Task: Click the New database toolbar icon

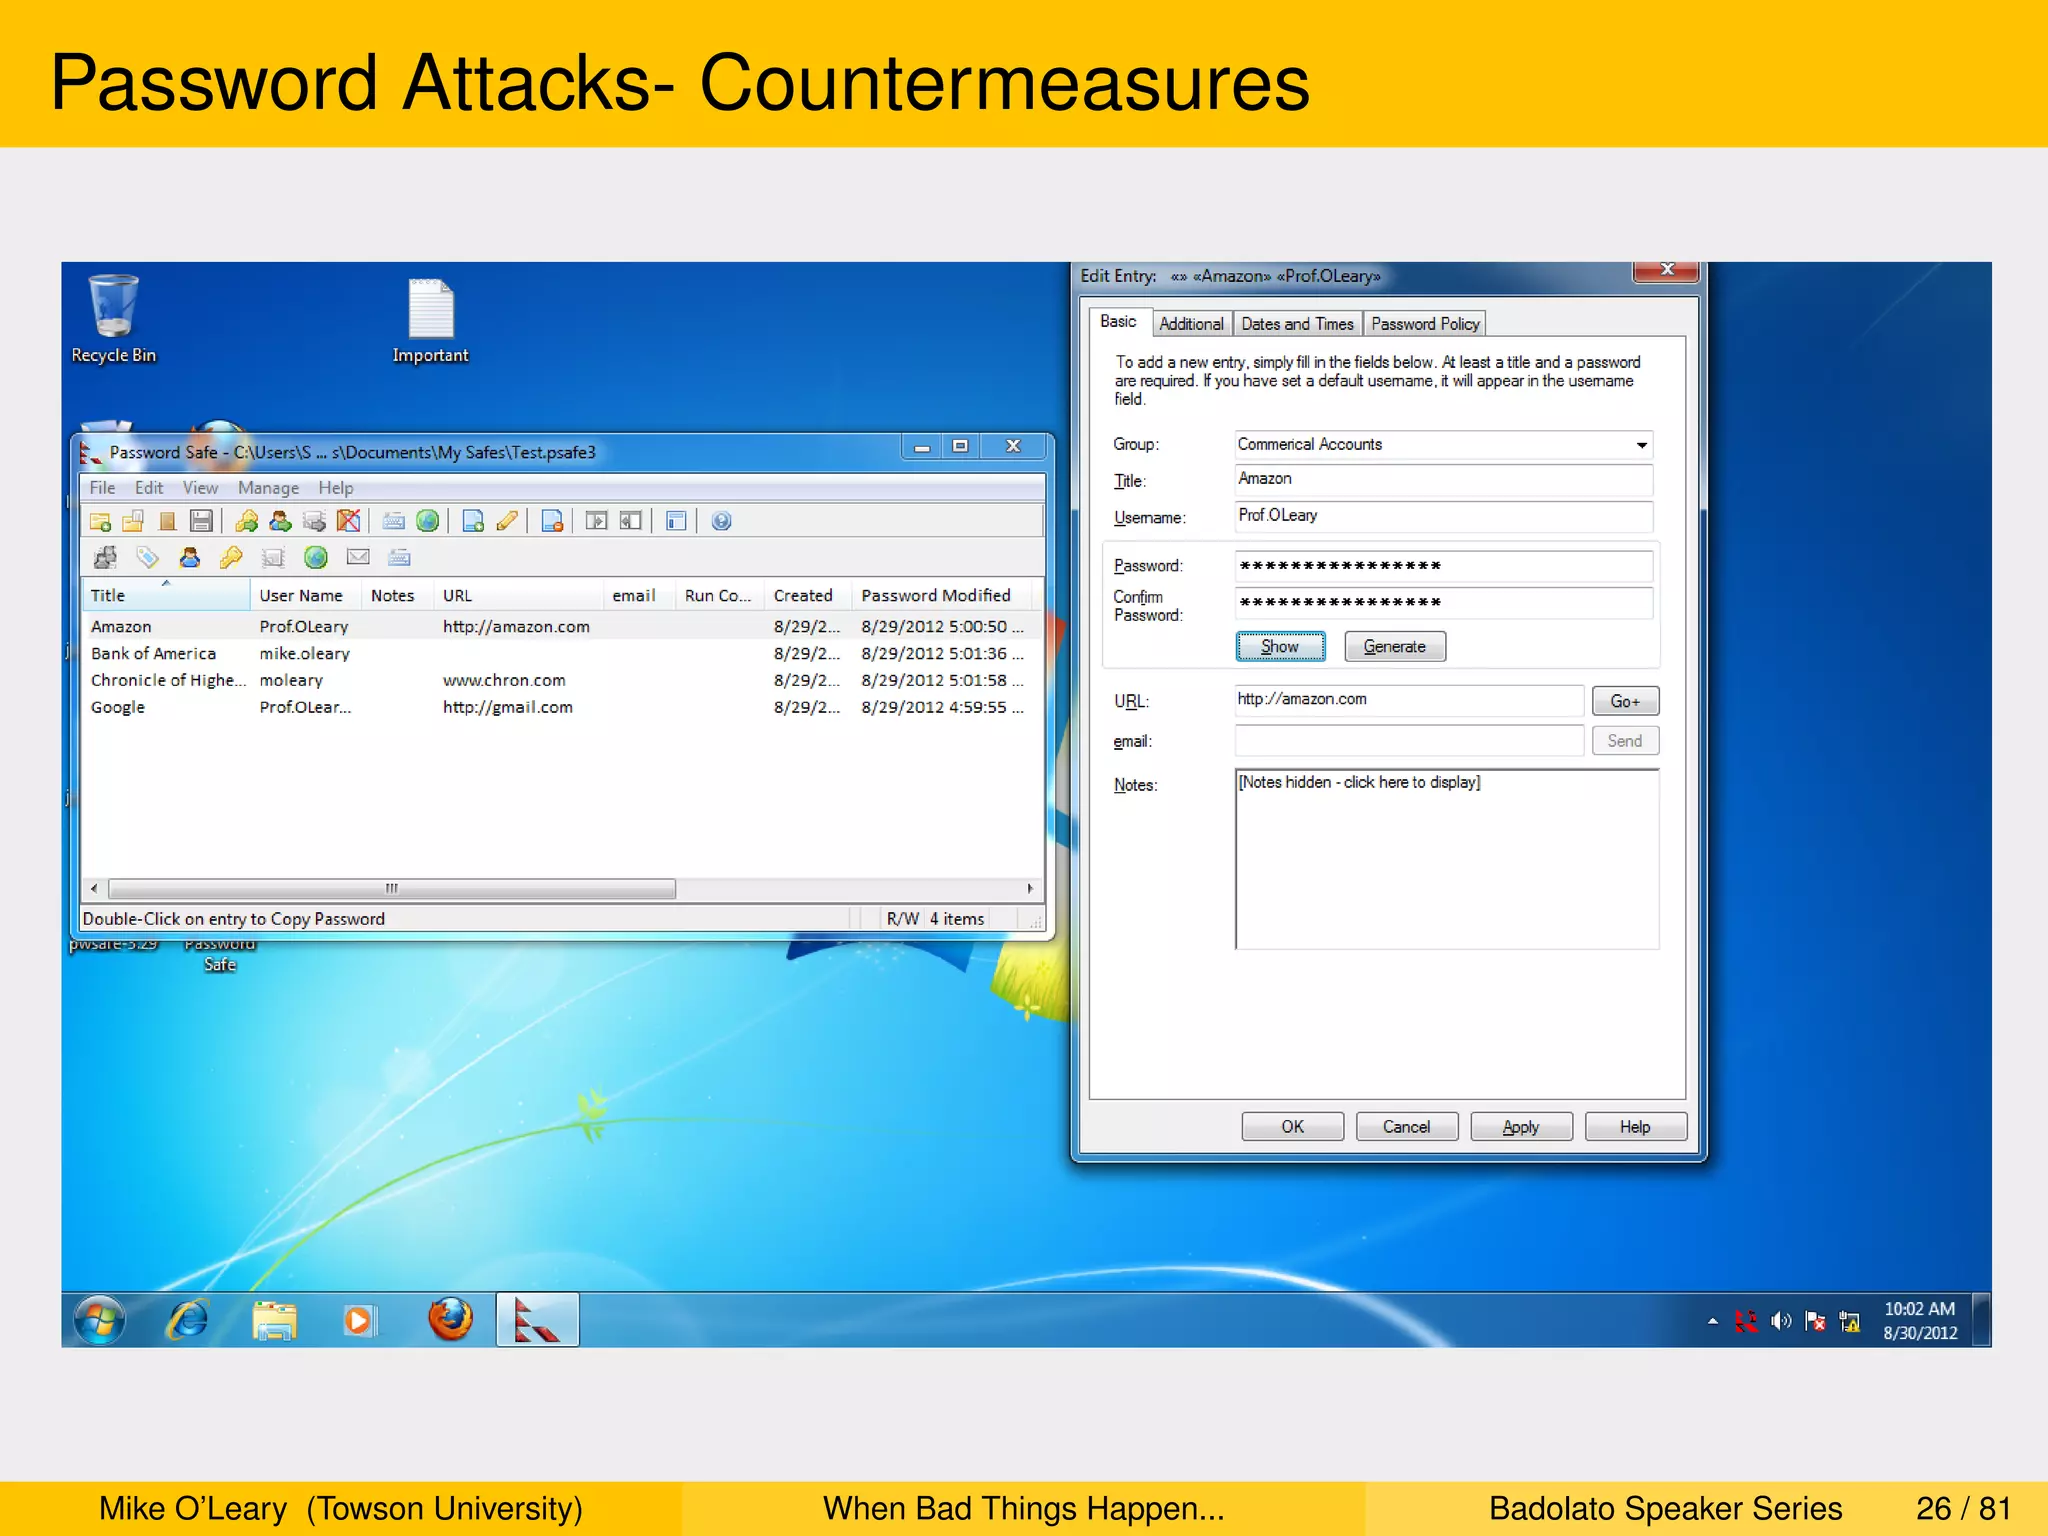Action: click(100, 521)
